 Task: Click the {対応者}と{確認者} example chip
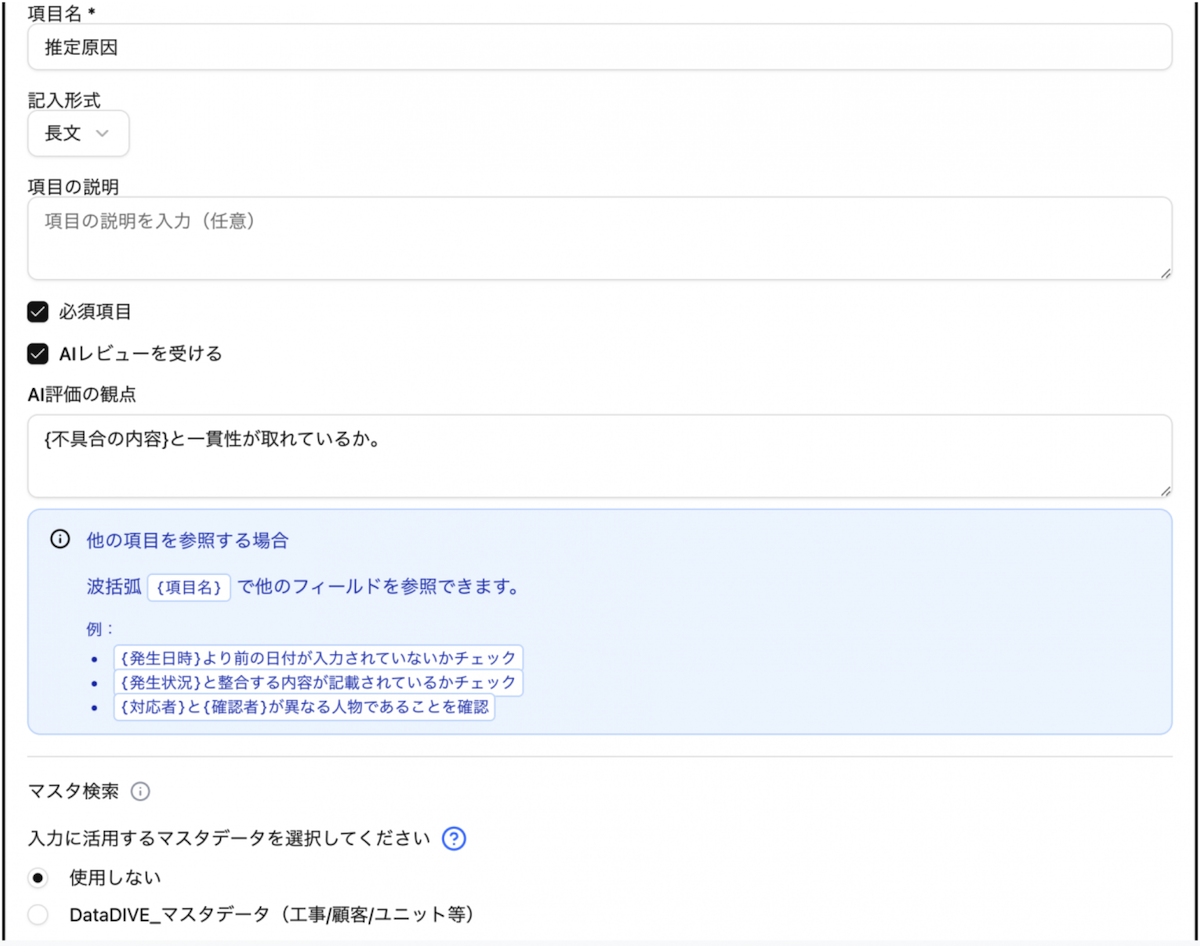(305, 707)
